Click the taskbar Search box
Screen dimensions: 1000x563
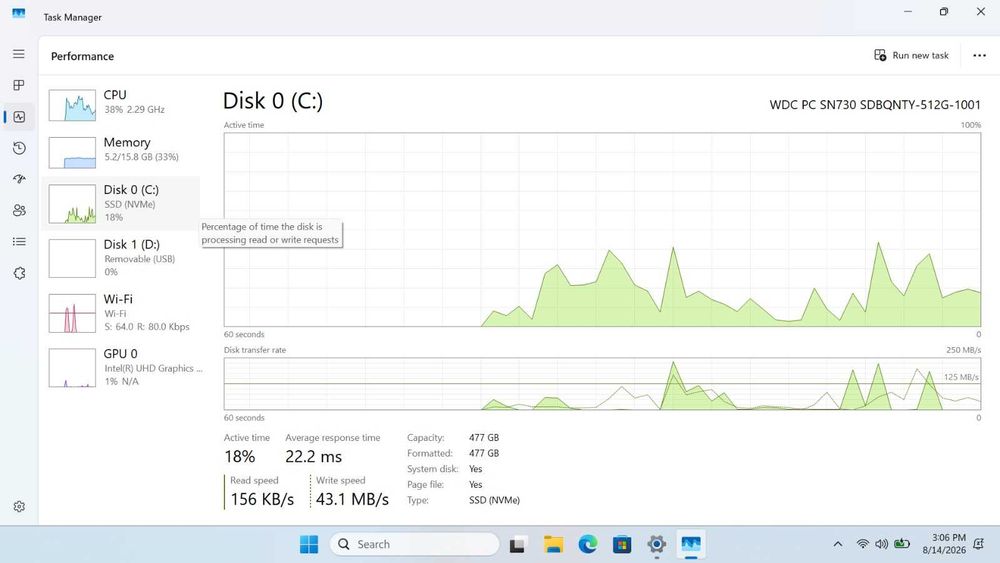click(415, 545)
